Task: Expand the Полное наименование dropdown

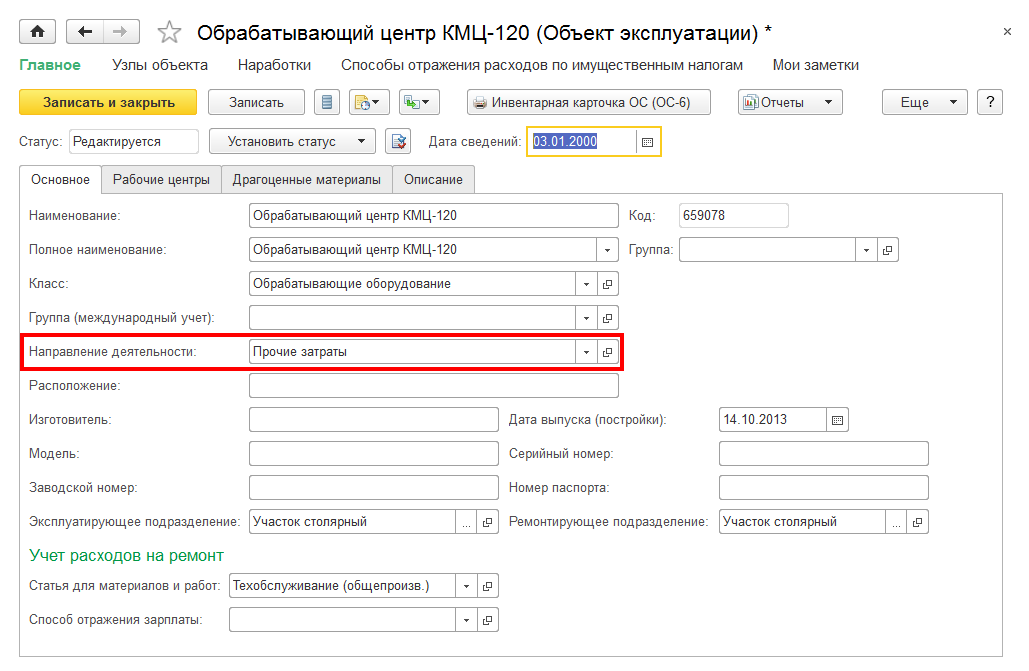Action: click(607, 250)
